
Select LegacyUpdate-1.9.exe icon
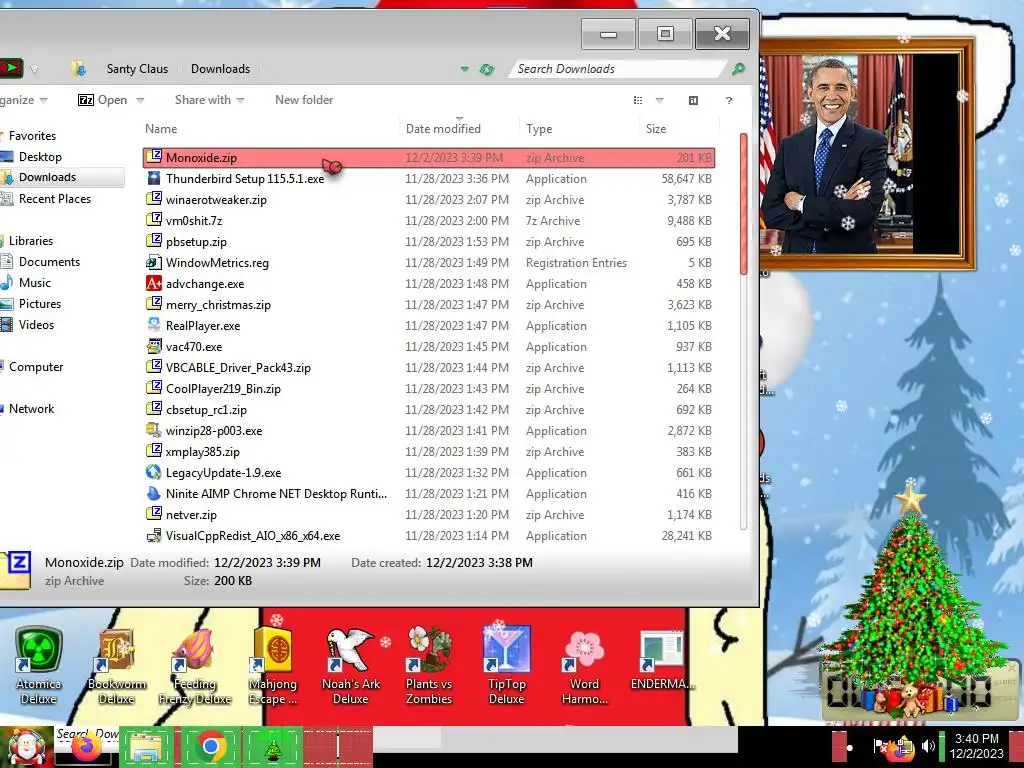coord(153,472)
